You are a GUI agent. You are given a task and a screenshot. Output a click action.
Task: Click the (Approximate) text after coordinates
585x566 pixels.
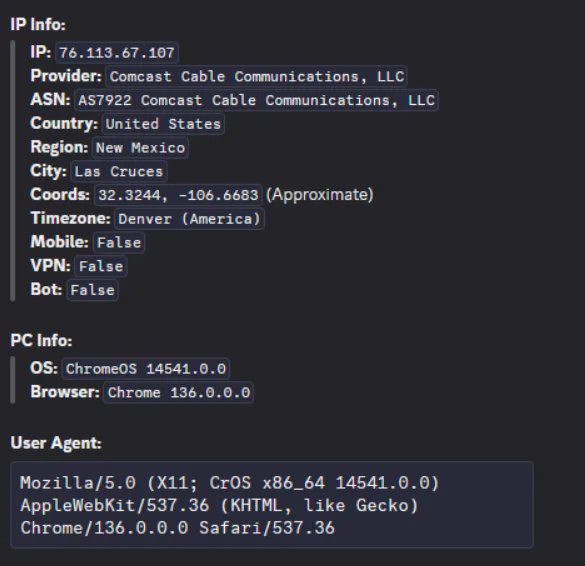[x=320, y=194]
